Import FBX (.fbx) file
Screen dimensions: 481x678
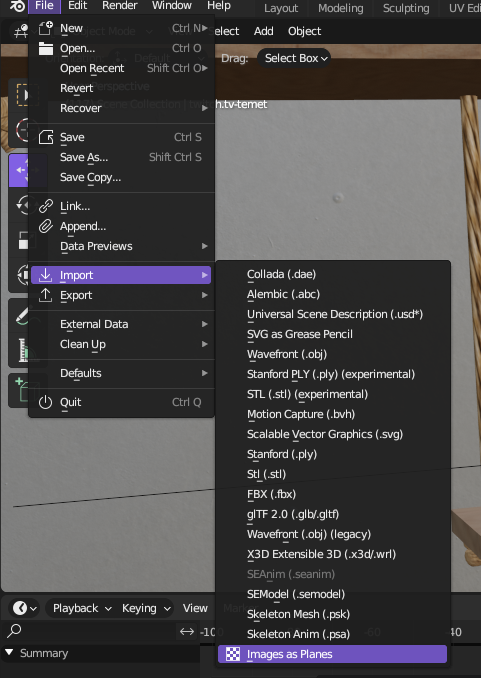pyautogui.click(x=333, y=494)
